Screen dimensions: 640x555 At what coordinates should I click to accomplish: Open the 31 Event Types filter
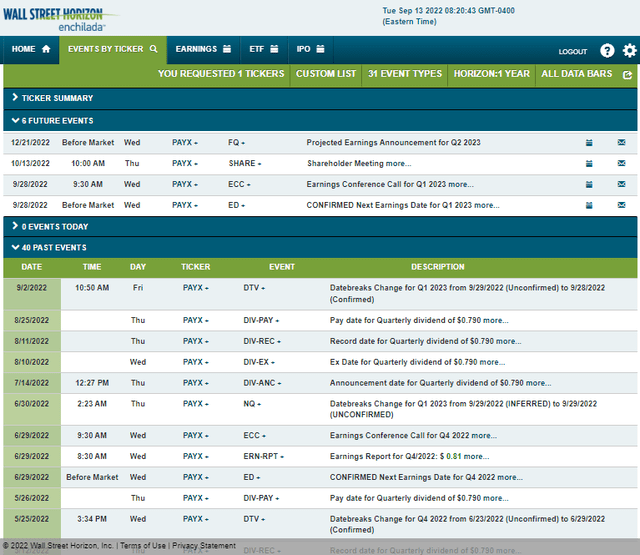404,74
